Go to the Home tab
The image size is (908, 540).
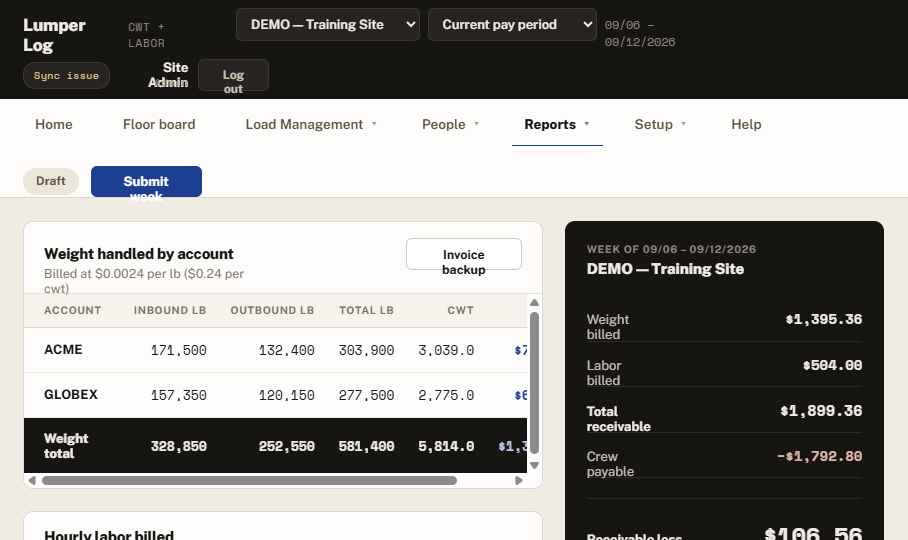tap(54, 124)
